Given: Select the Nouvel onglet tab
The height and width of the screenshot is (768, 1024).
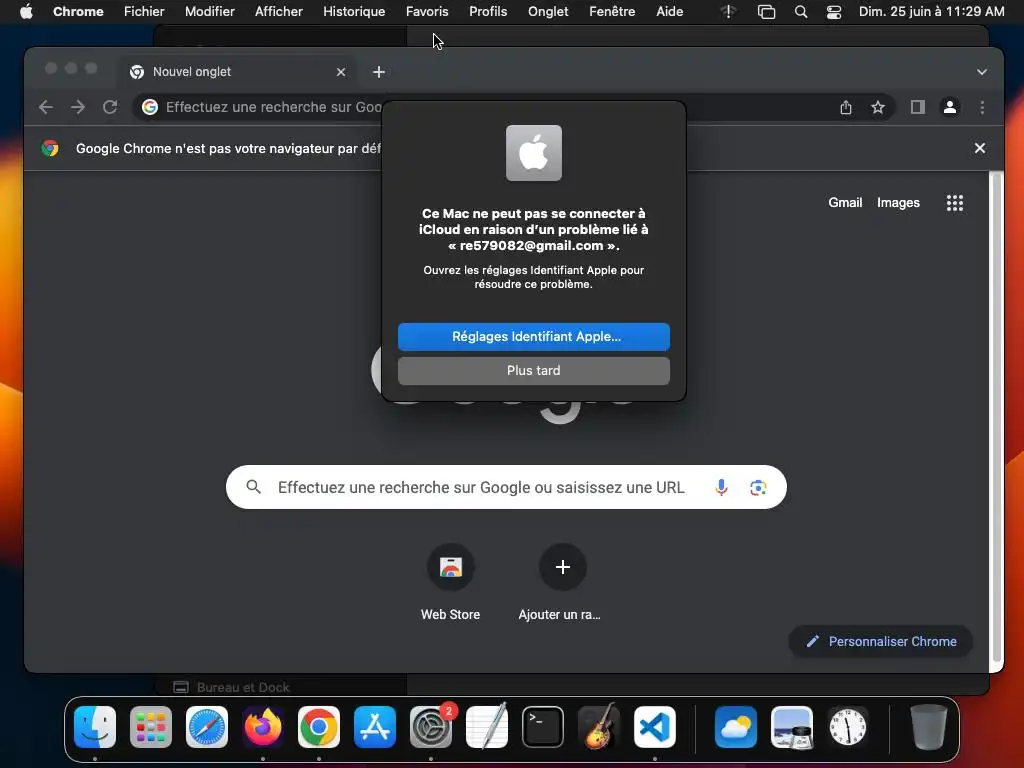Looking at the screenshot, I should (x=238, y=72).
